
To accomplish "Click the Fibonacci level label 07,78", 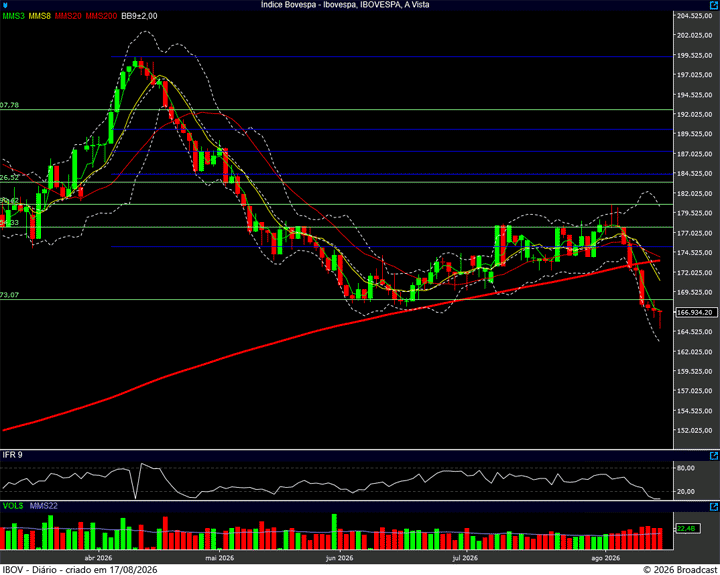I will coord(10,105).
